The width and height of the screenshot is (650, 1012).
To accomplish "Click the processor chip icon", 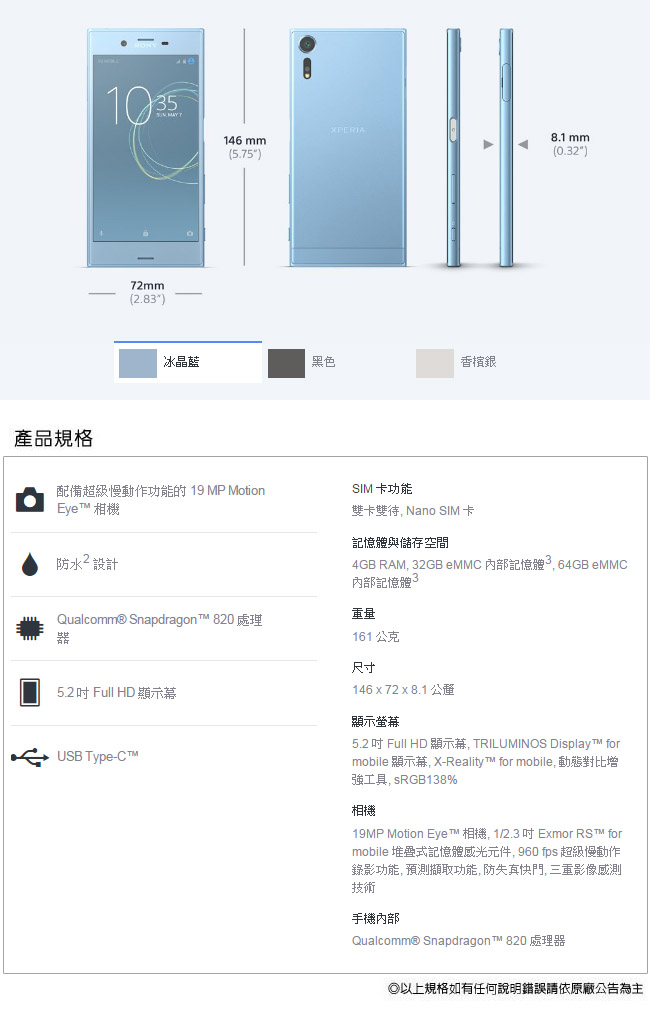I will (30, 628).
